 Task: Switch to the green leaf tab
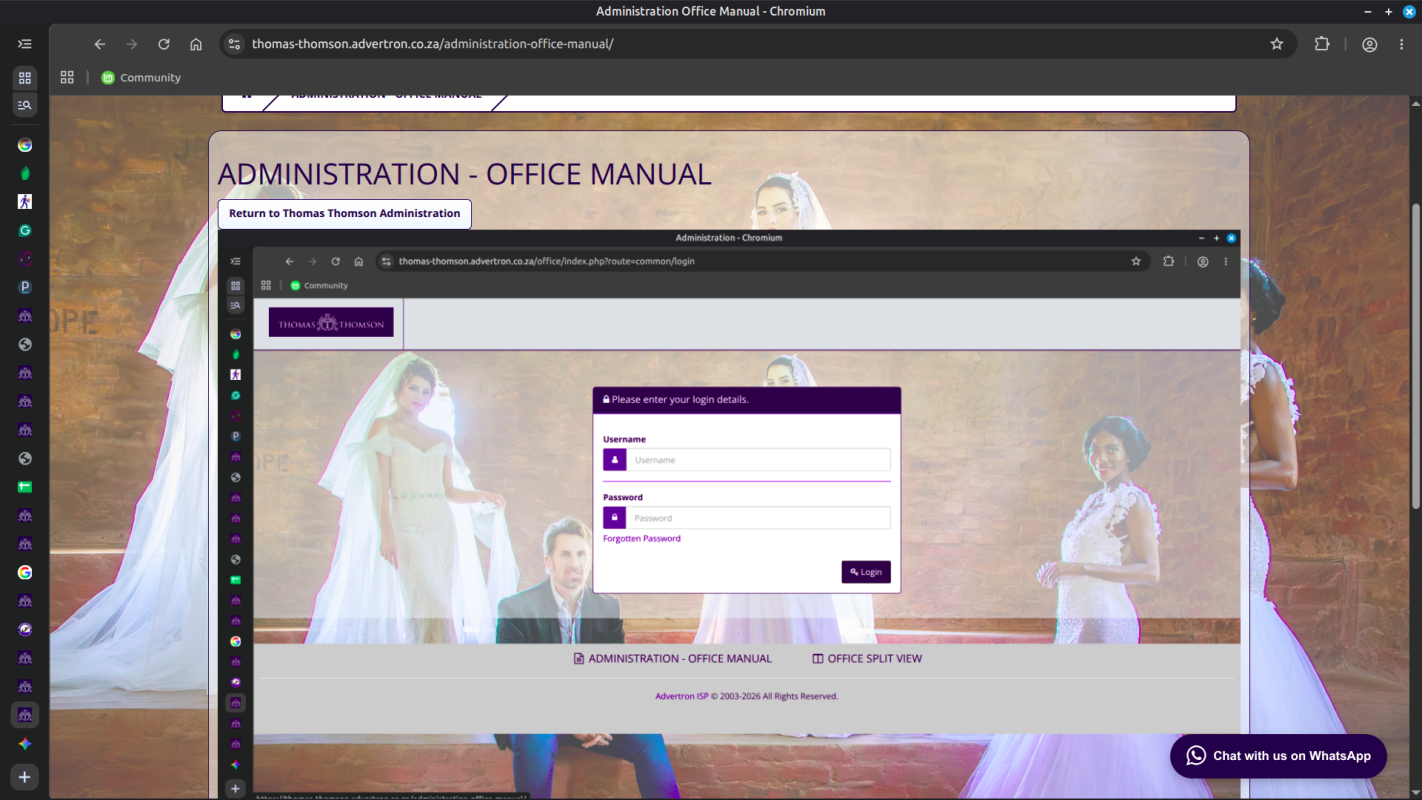(x=25, y=173)
